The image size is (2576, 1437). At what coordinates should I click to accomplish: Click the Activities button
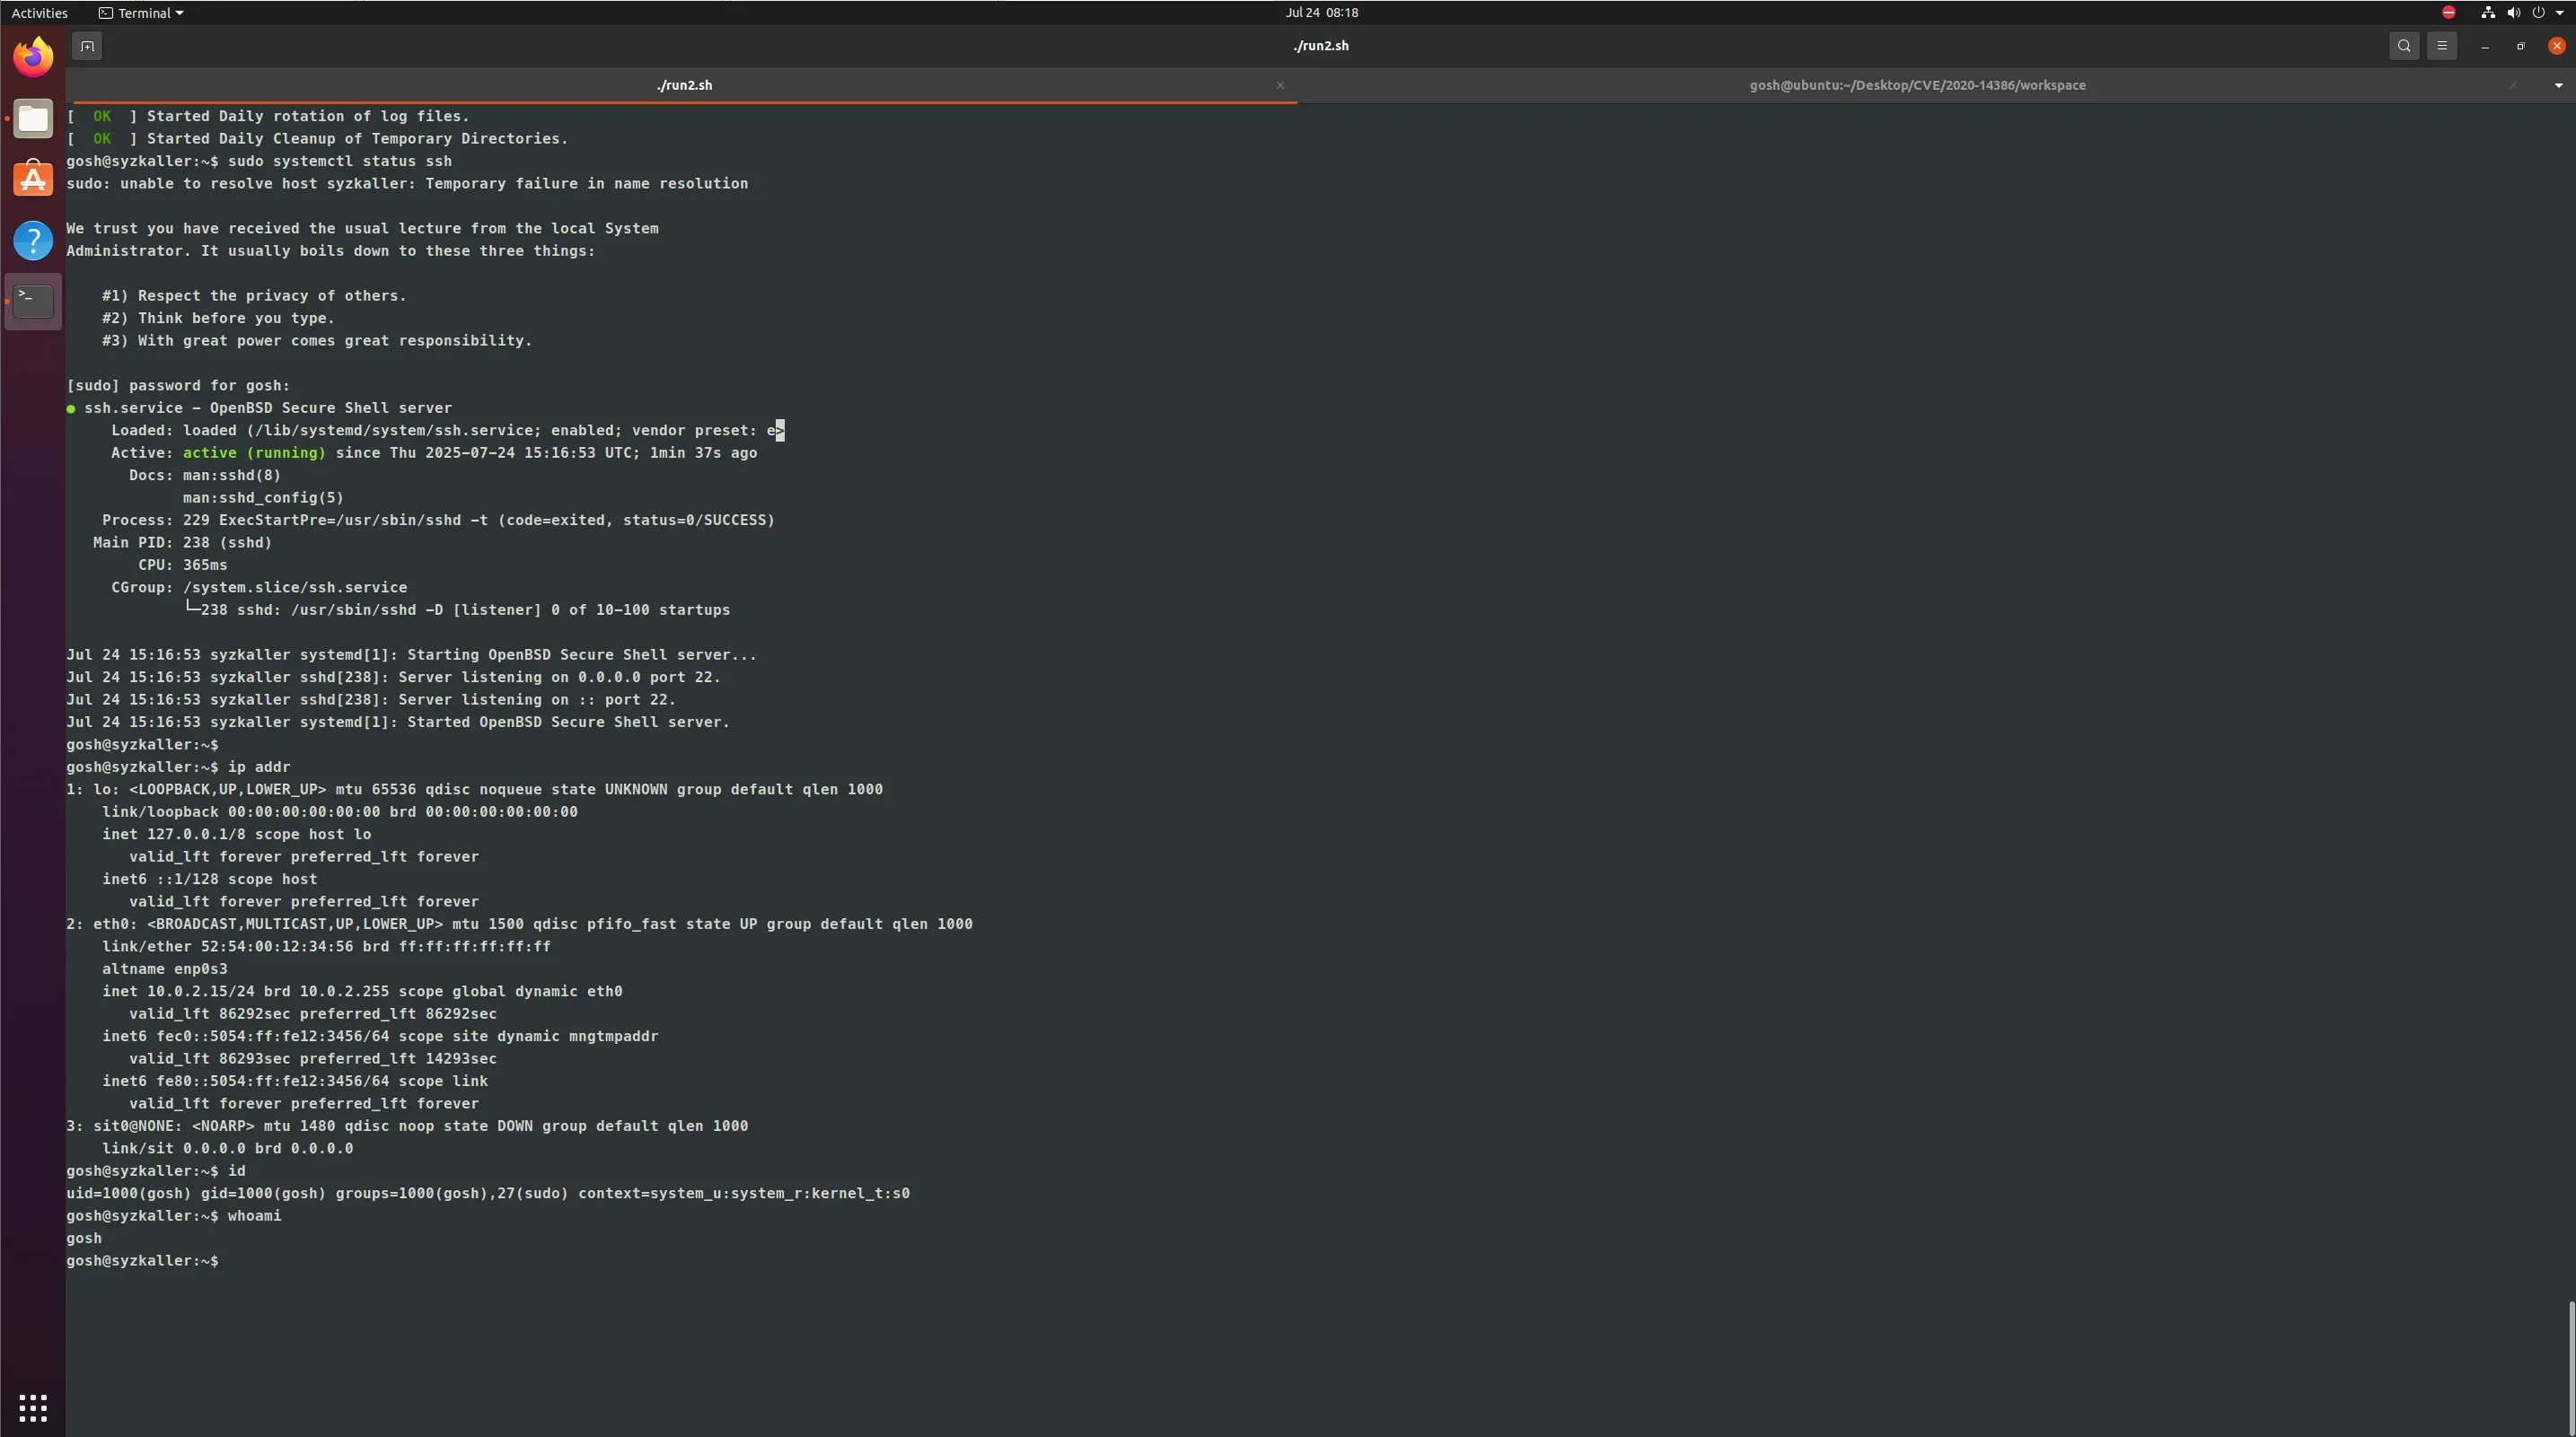click(x=39, y=13)
